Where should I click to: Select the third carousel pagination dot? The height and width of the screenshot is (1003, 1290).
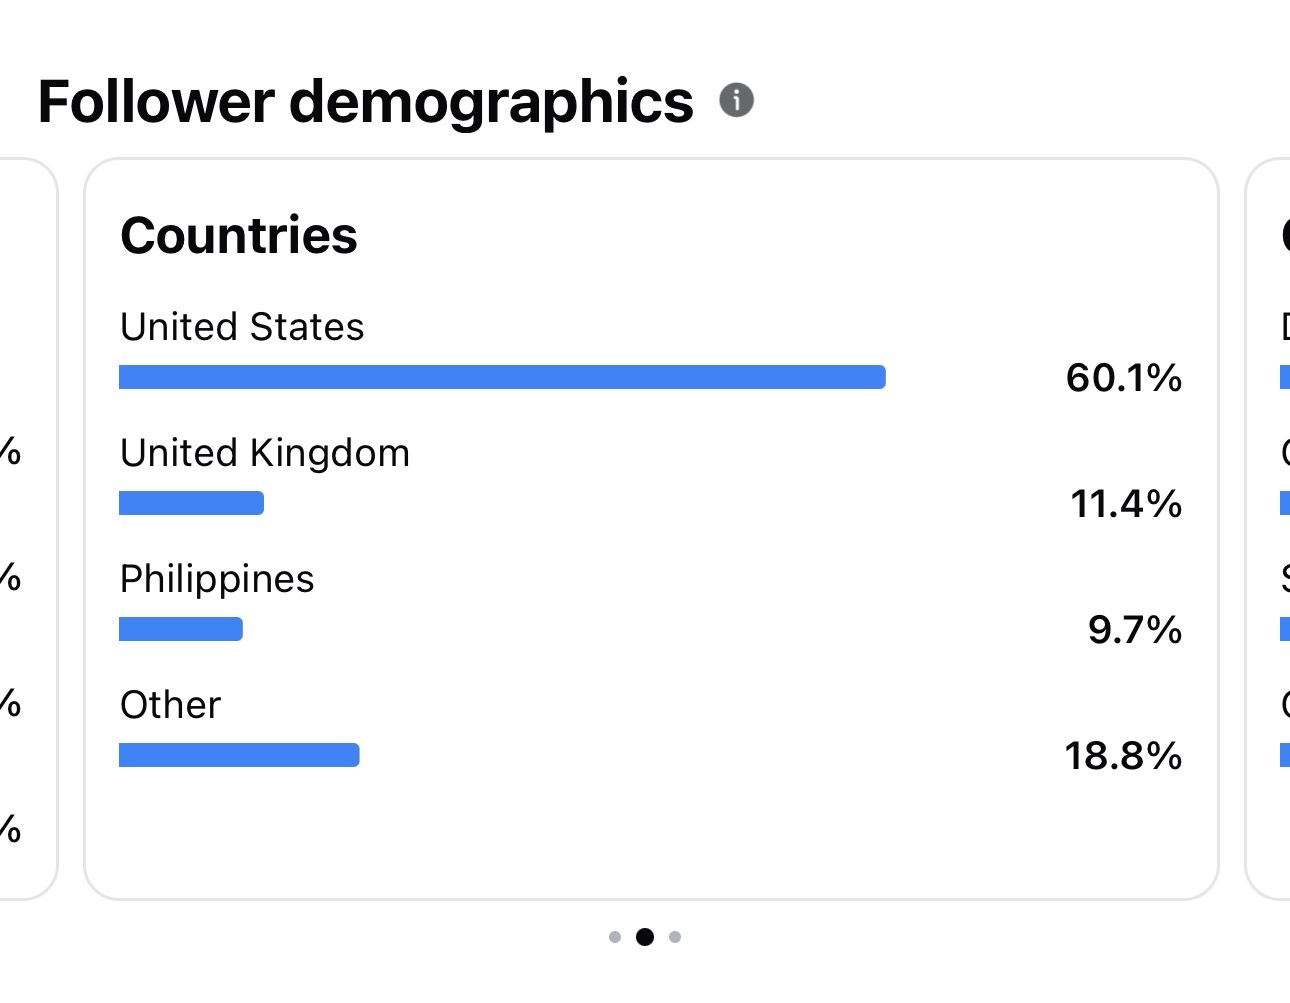(675, 937)
